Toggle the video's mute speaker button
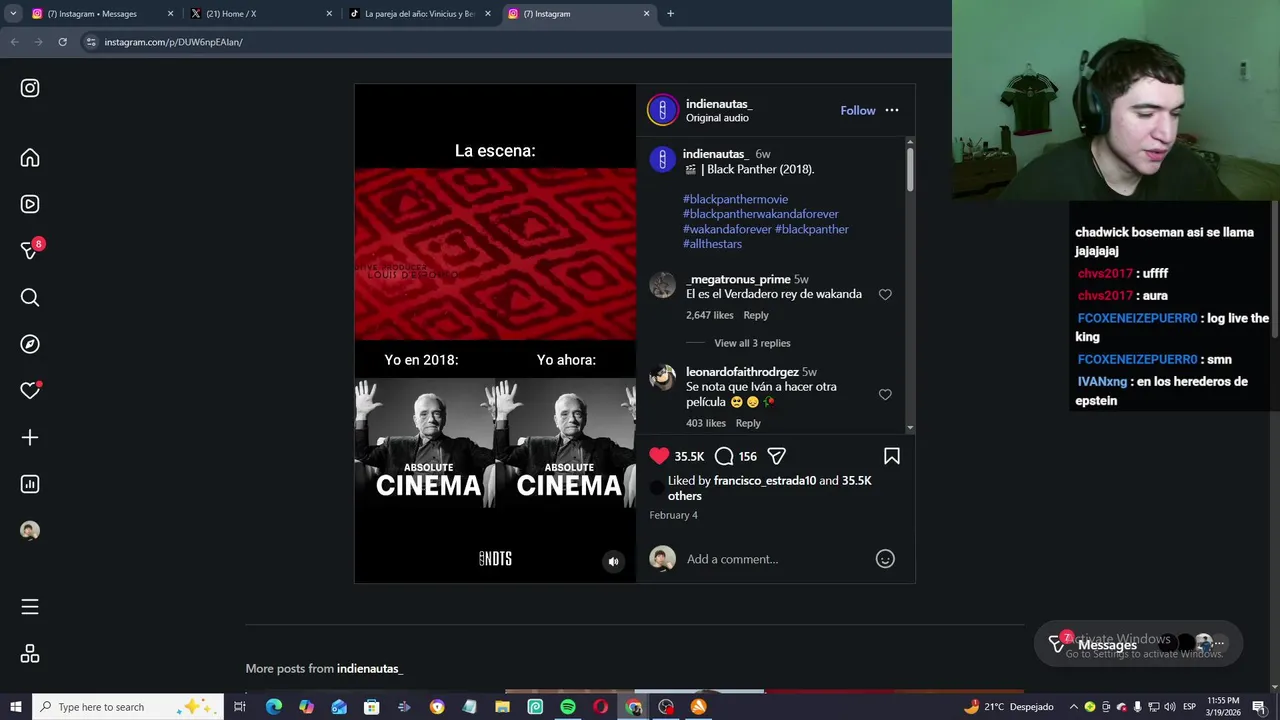Screen dimensions: 1280x720 (614, 561)
